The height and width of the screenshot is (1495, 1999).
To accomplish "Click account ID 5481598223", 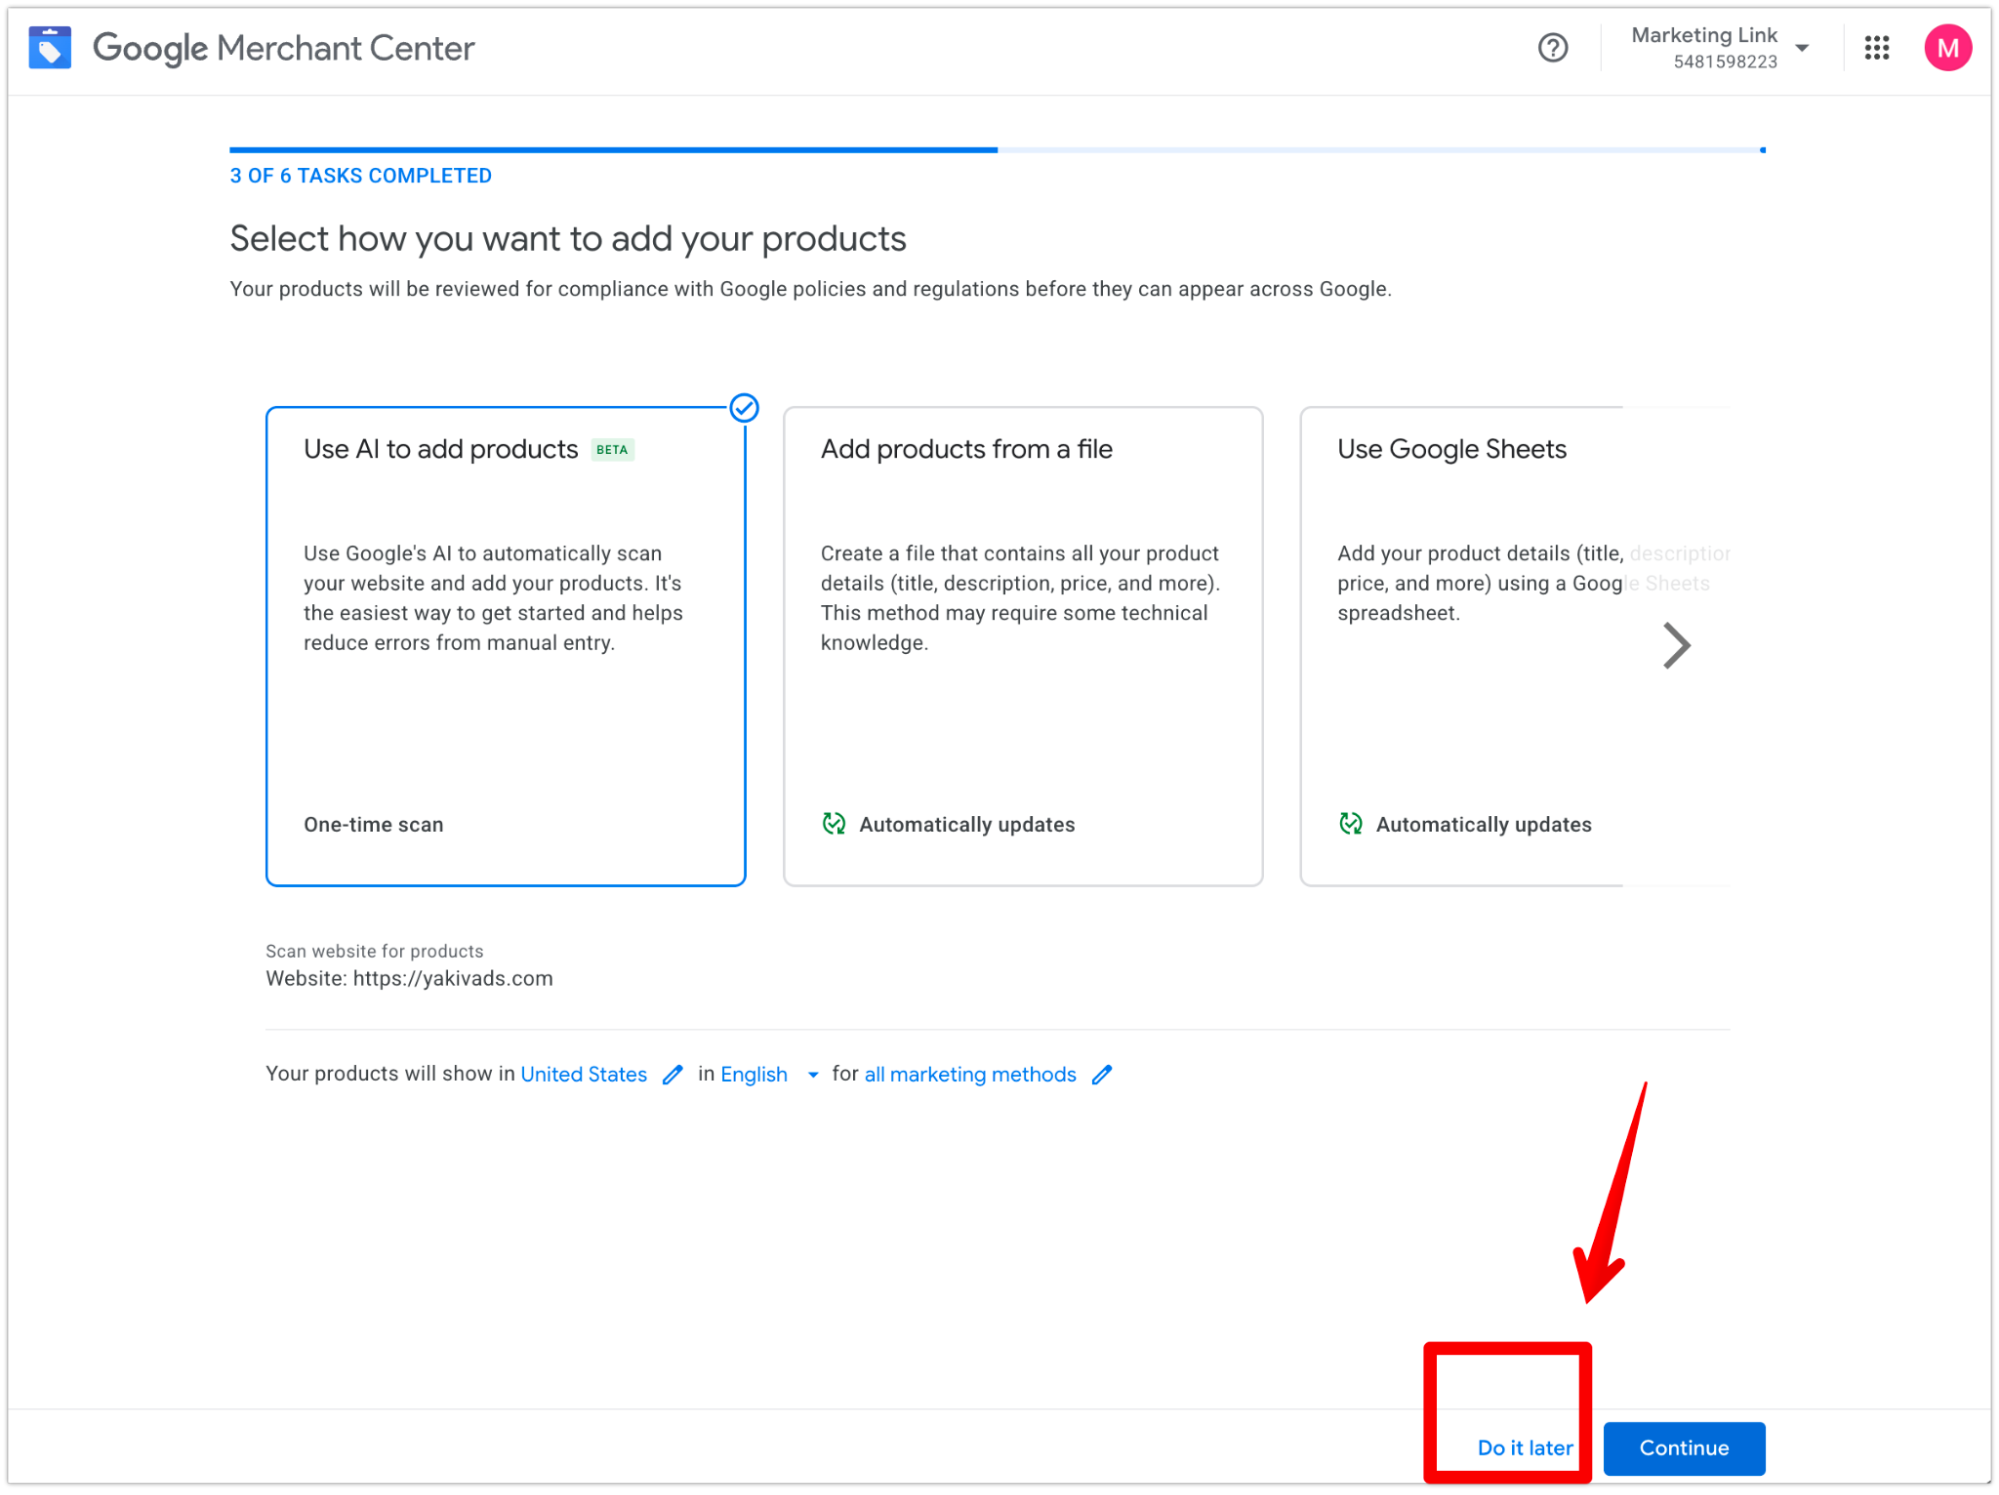I will coord(1724,61).
